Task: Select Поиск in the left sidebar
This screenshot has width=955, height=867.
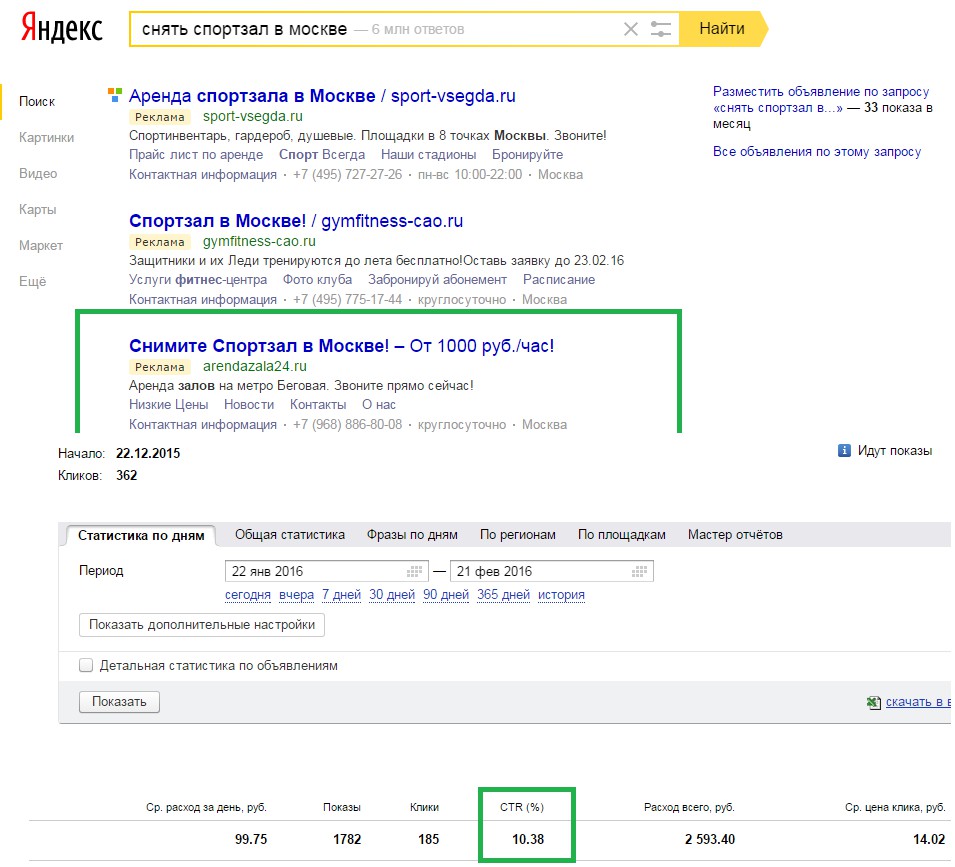Action: tap(37, 102)
